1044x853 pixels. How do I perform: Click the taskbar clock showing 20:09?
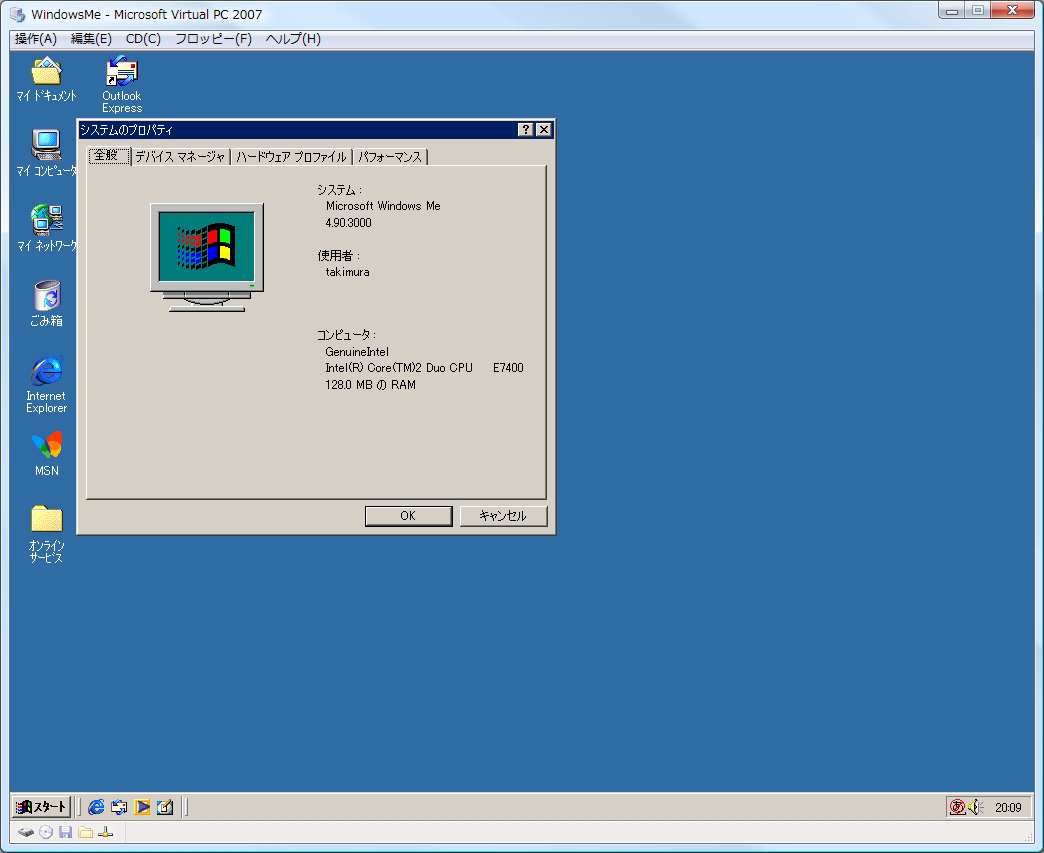click(1008, 808)
